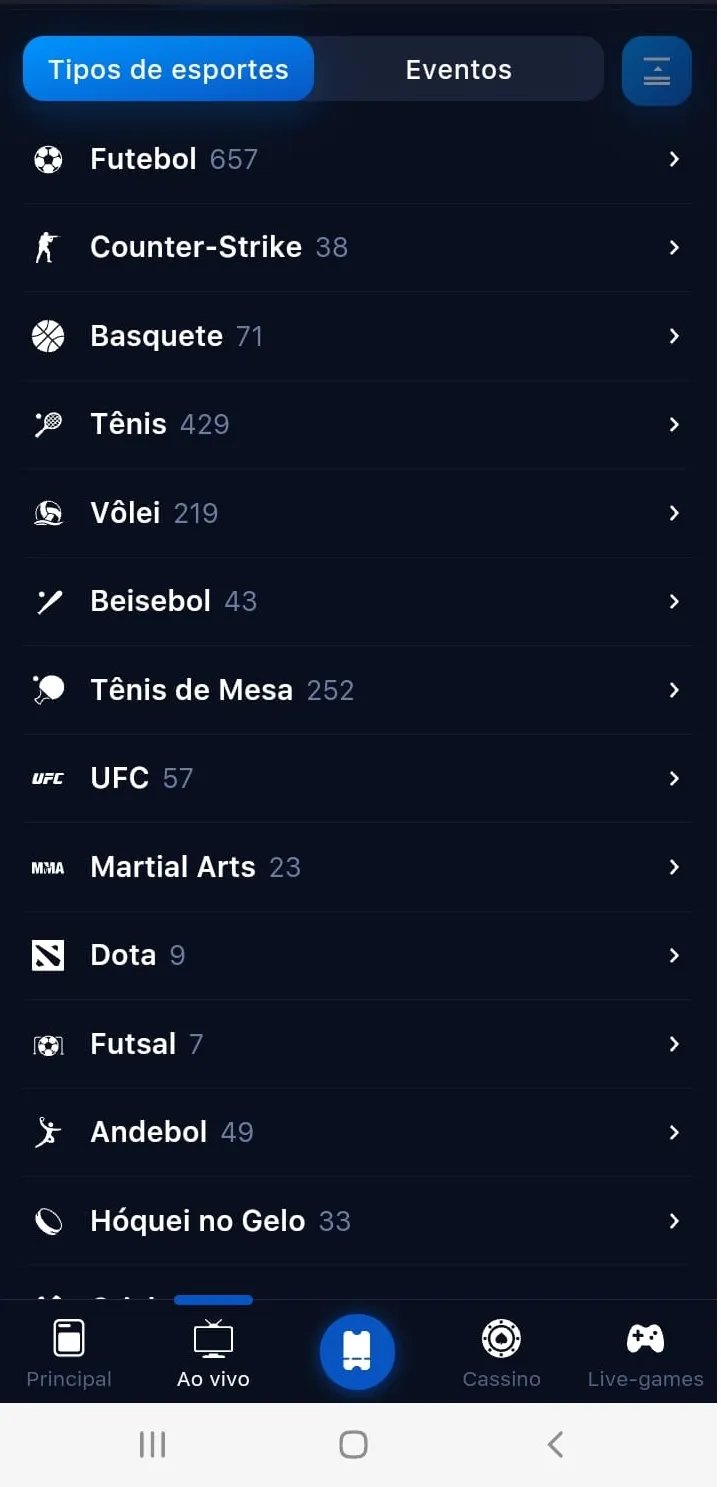Tap the Android back navigation button
The image size is (721, 1487).
pyautogui.click(x=556, y=1444)
